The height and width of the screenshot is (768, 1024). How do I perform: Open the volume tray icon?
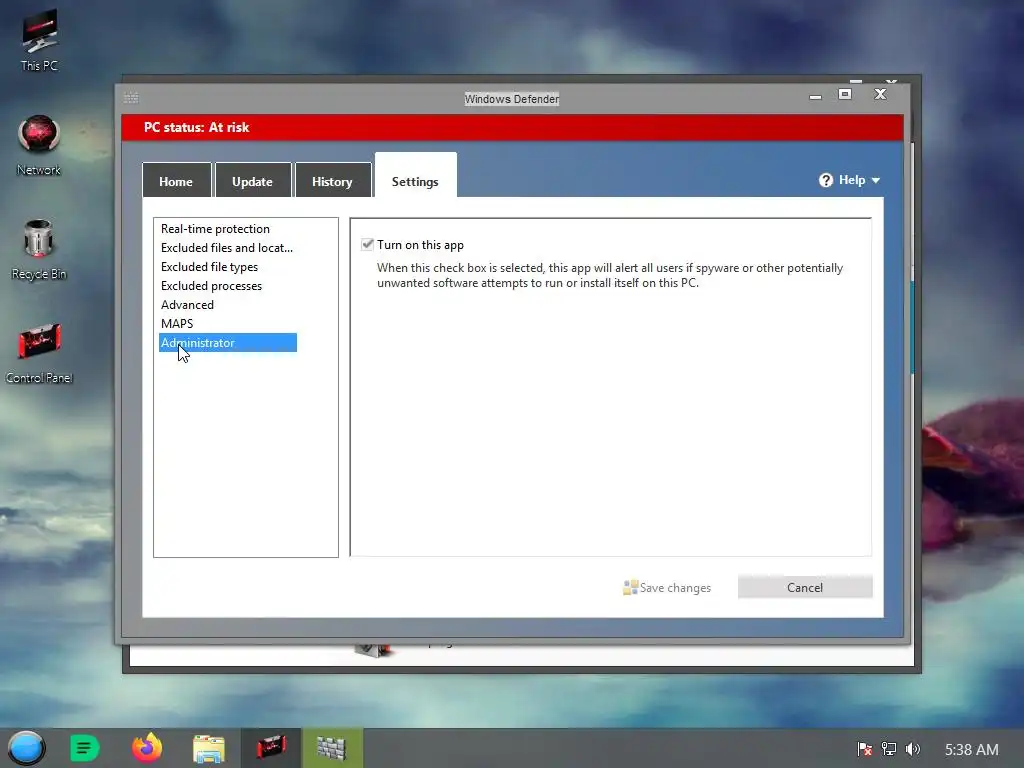(913, 749)
